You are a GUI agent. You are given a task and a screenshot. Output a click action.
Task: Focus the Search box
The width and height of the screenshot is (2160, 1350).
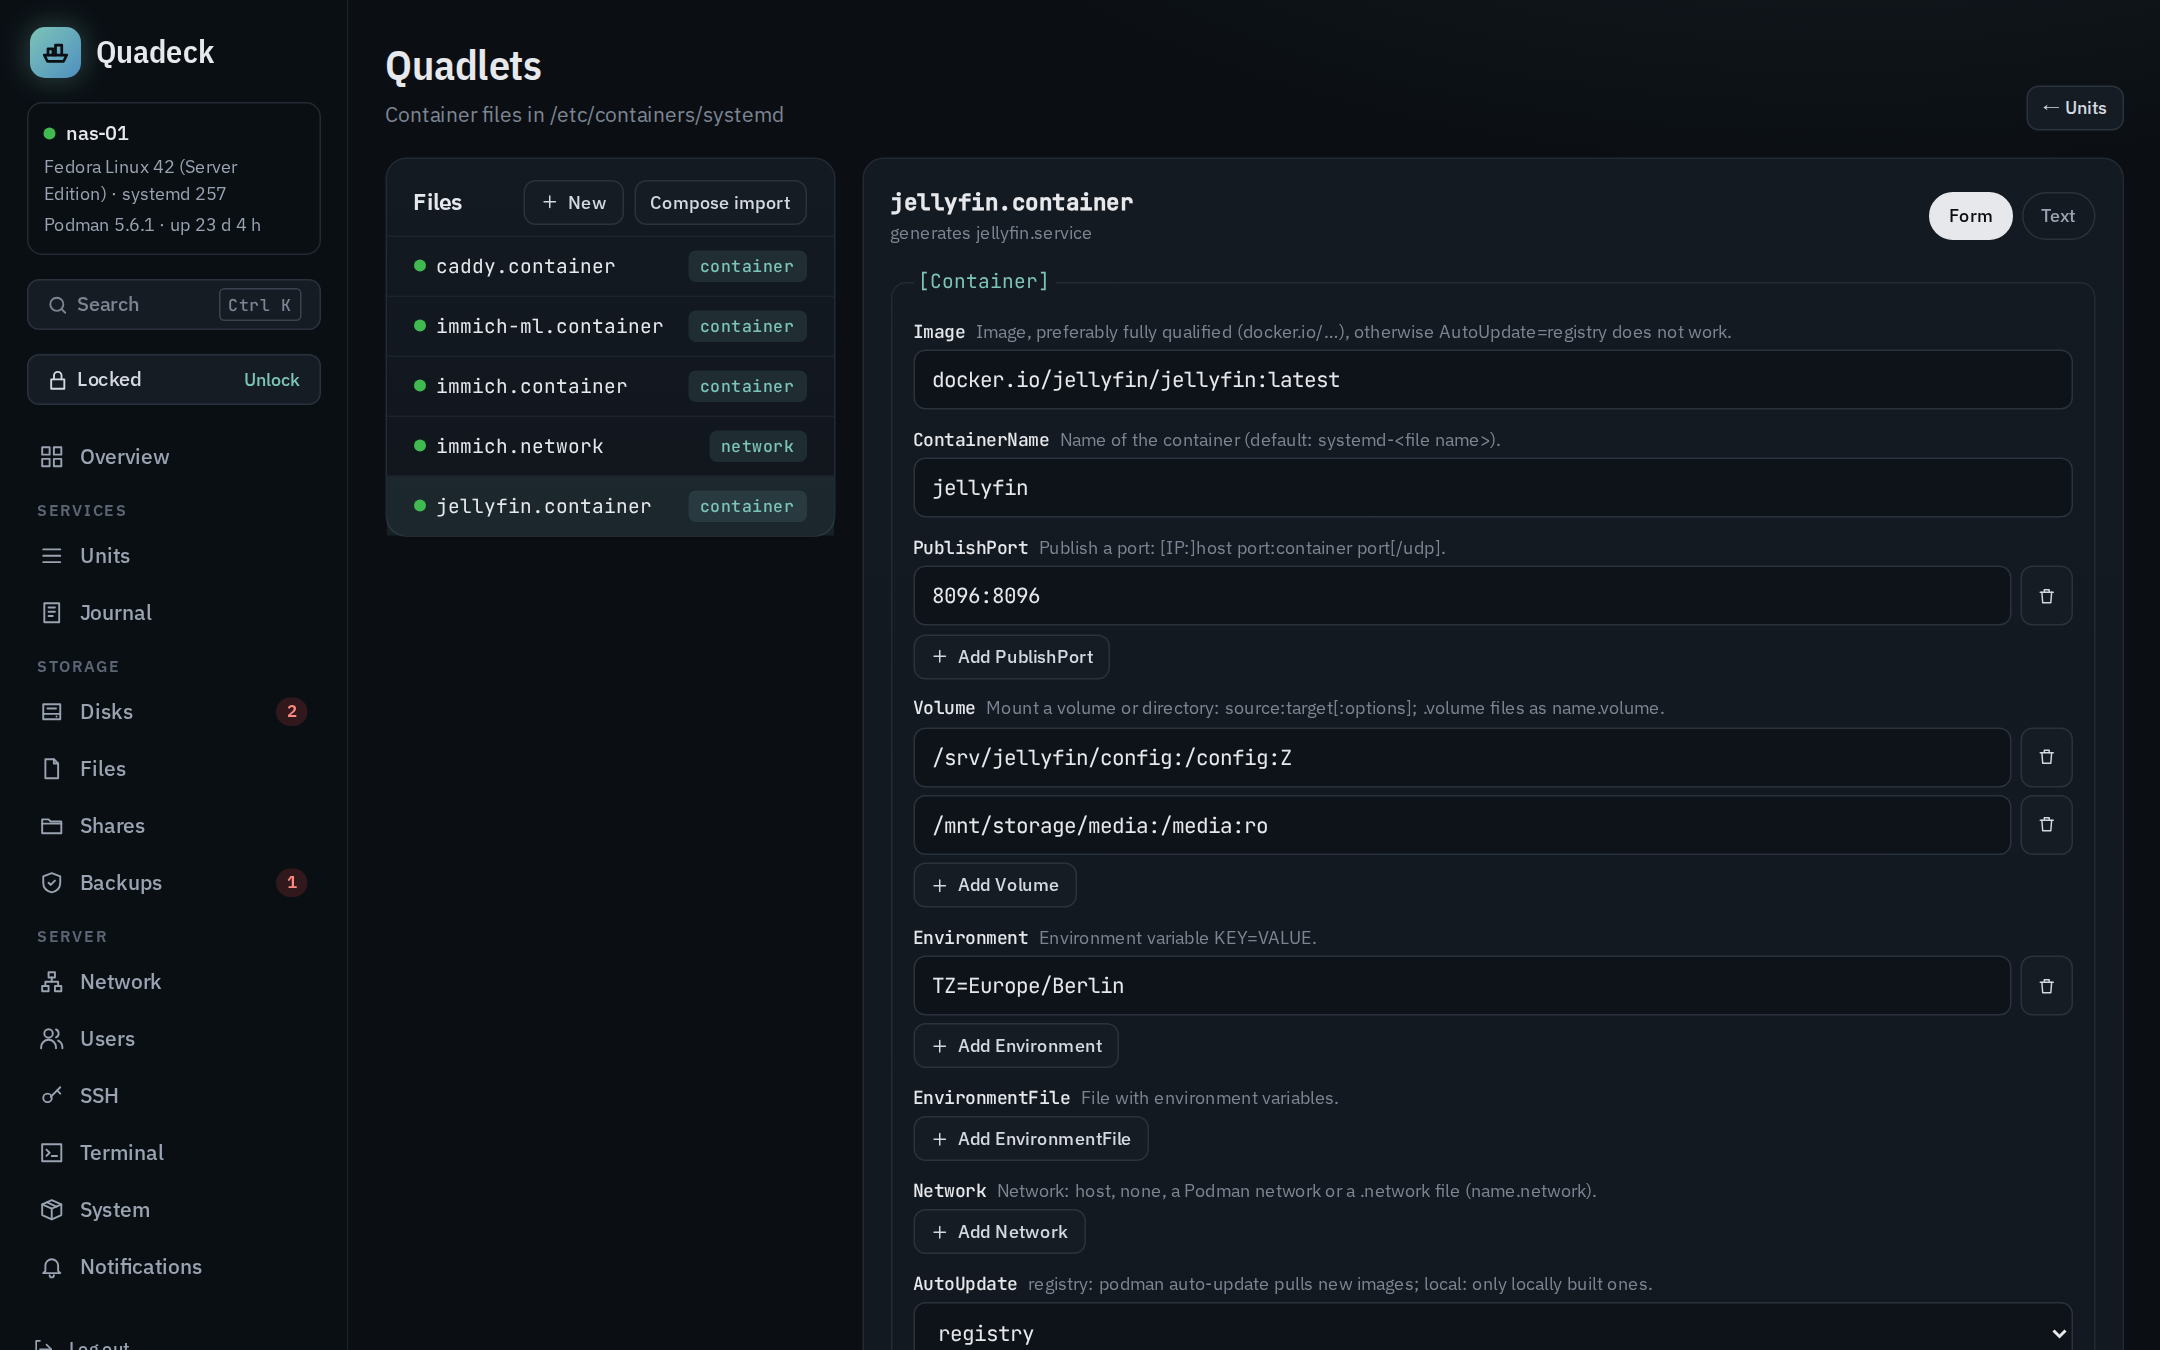(x=174, y=305)
